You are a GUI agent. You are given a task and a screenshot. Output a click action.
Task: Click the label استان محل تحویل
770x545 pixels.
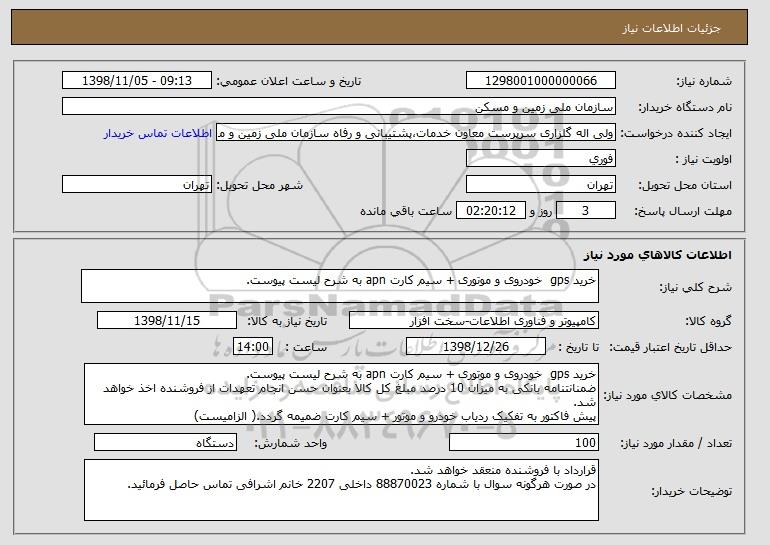click(x=685, y=185)
